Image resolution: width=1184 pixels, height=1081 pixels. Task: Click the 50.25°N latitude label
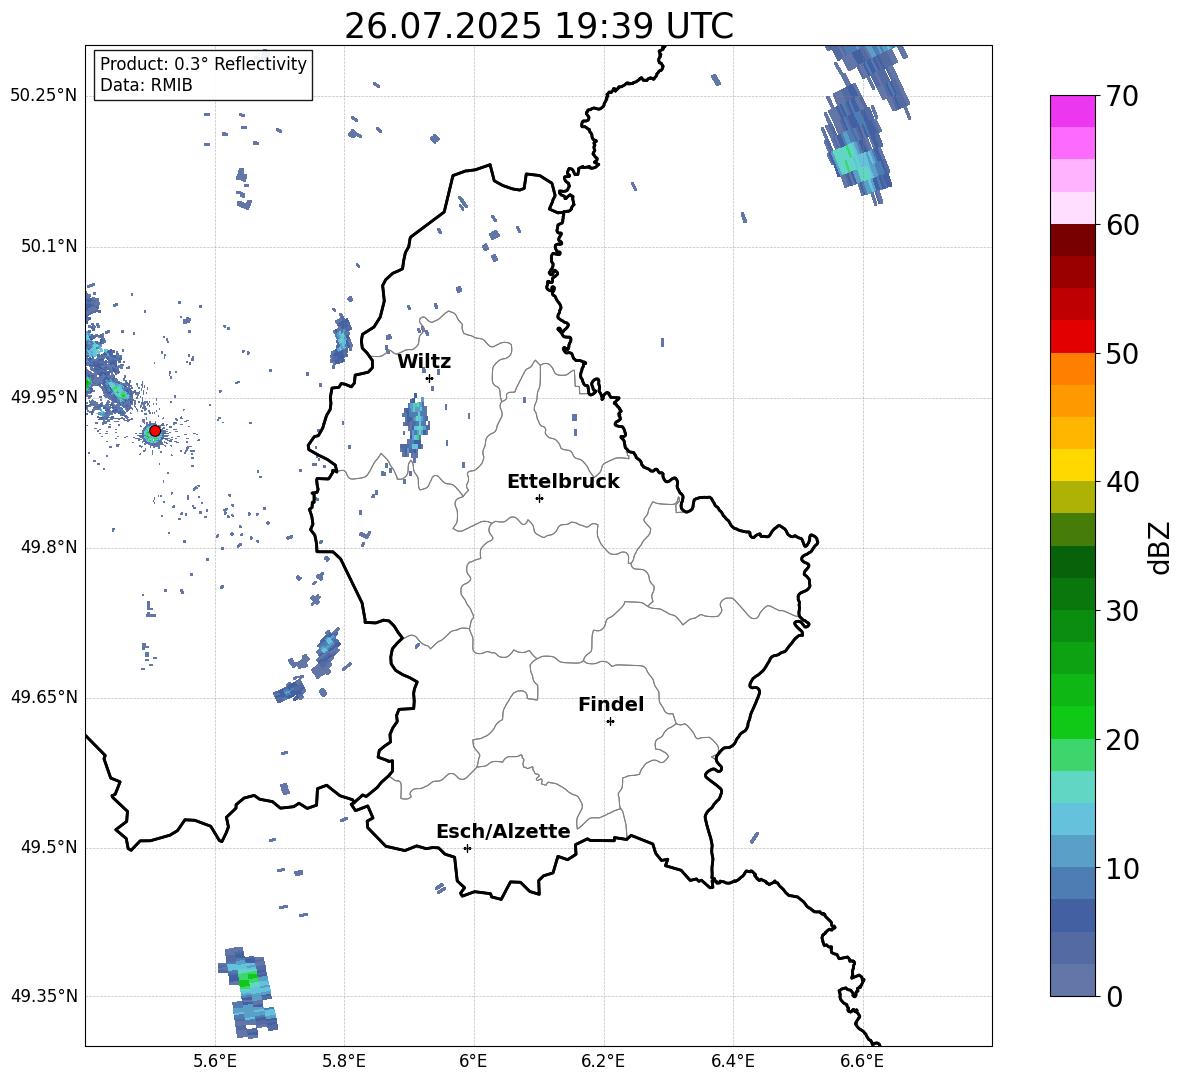(x=44, y=96)
